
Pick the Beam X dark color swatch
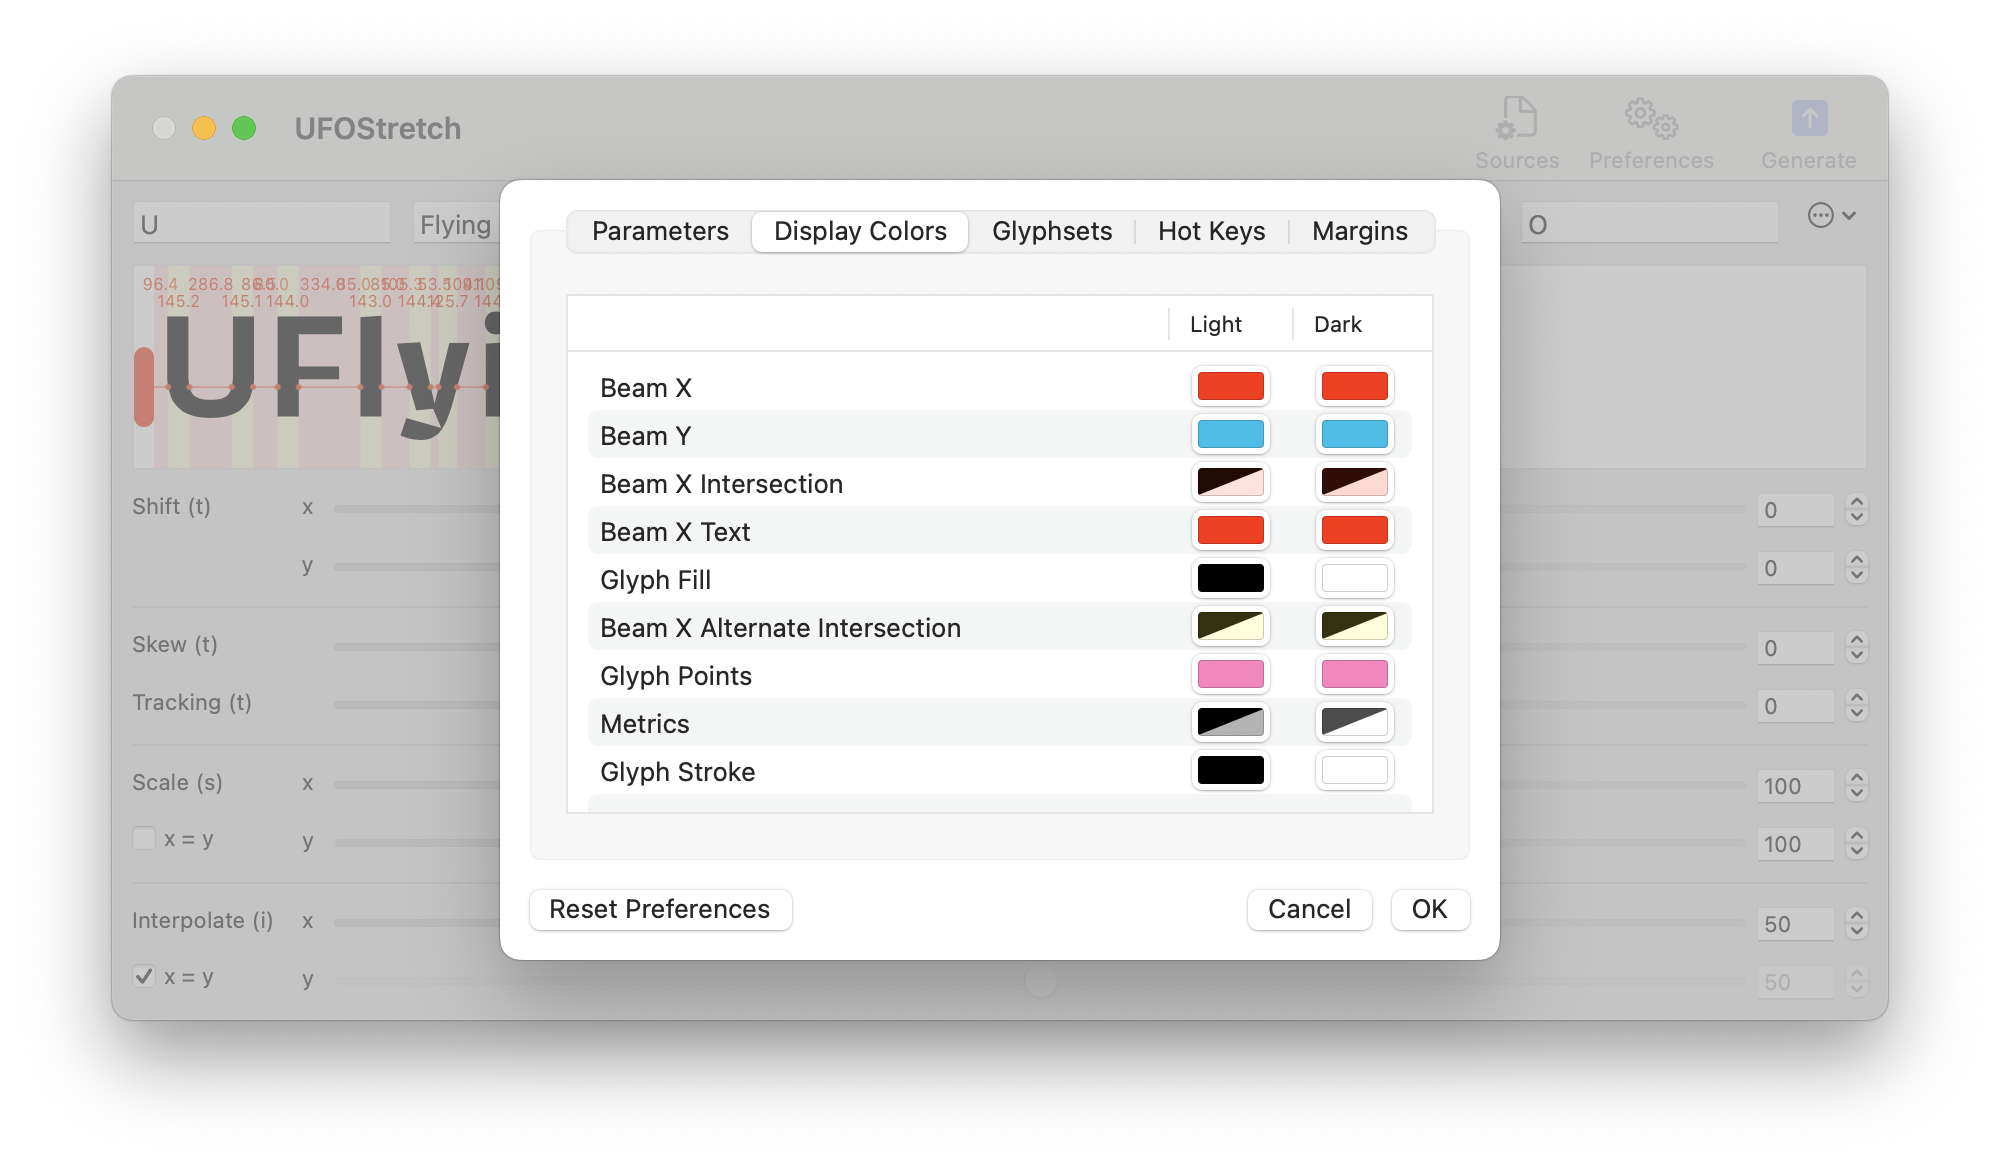(1355, 386)
